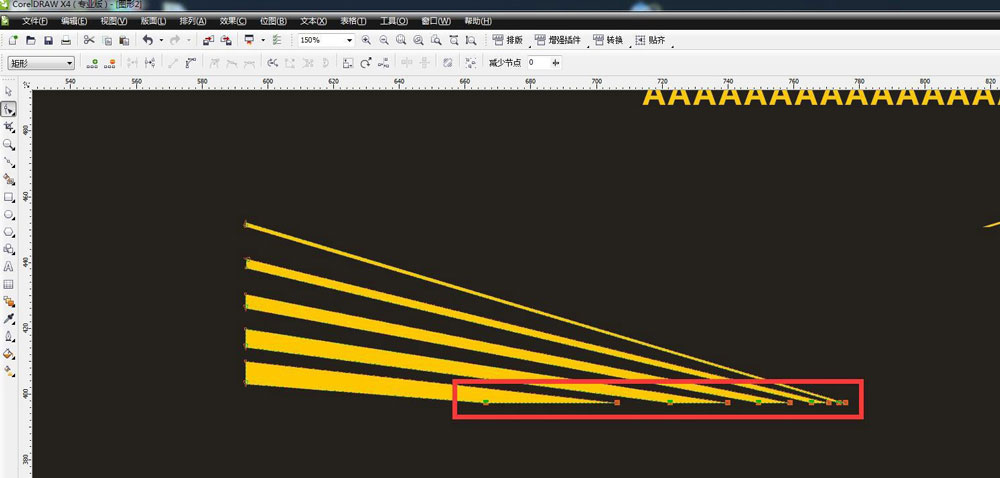Expand the Undo history dropdown arrow
Screen dimensions: 1000x478
(161, 40)
